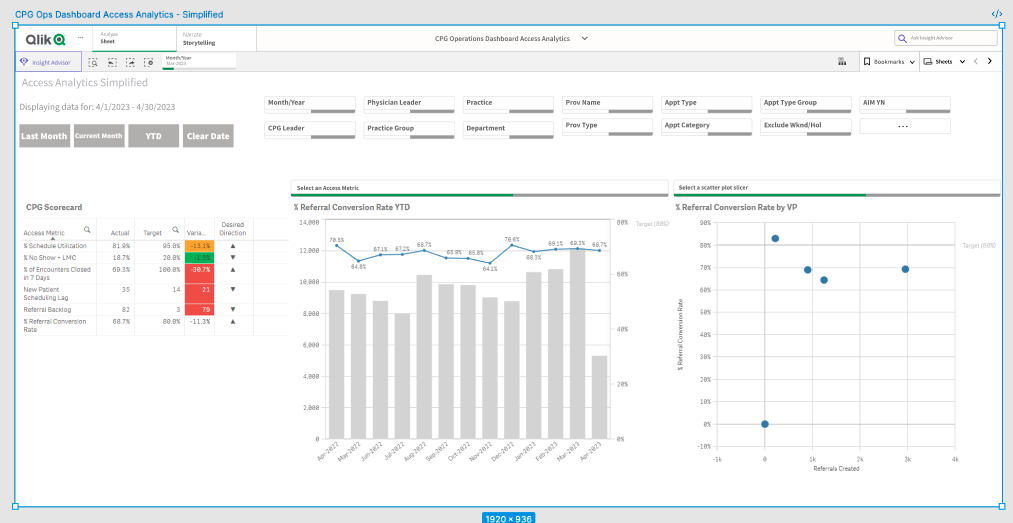Click the Ask Insight Advisor search field

[946, 38]
